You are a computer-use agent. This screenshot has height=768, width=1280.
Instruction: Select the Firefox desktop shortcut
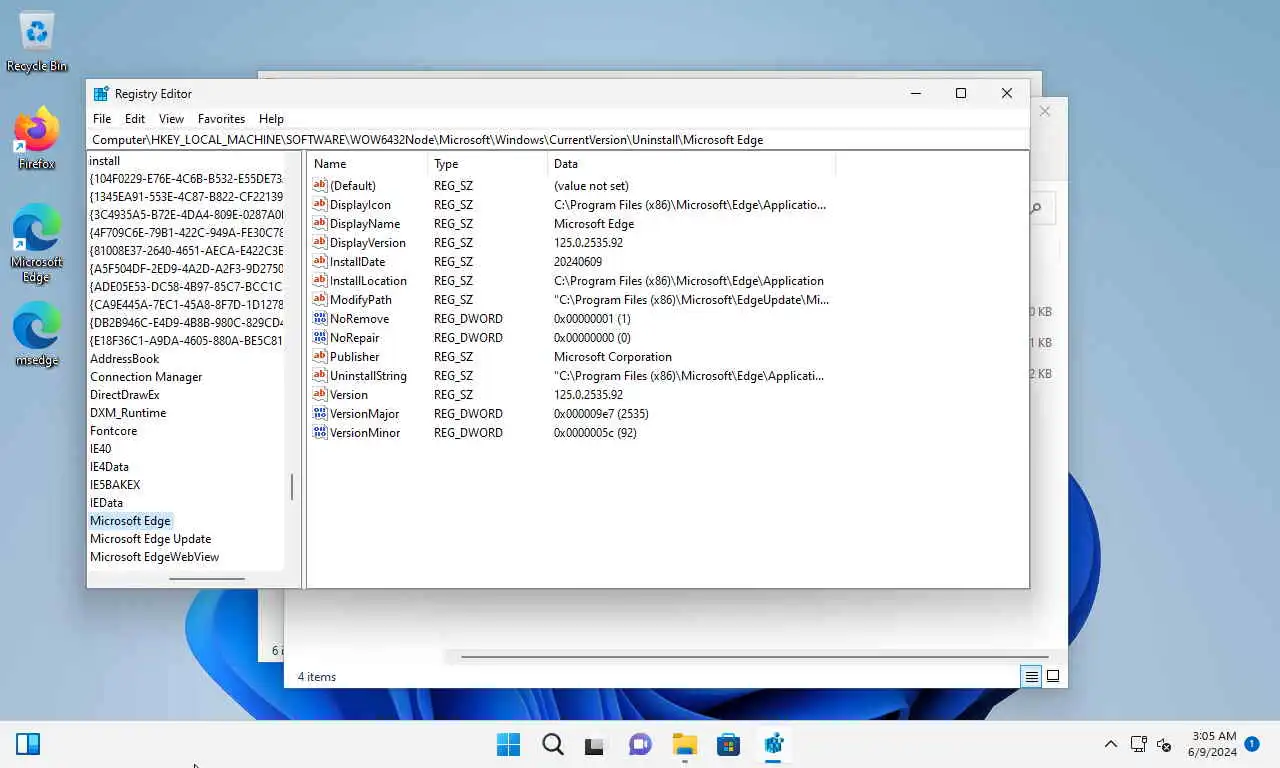pos(37,138)
